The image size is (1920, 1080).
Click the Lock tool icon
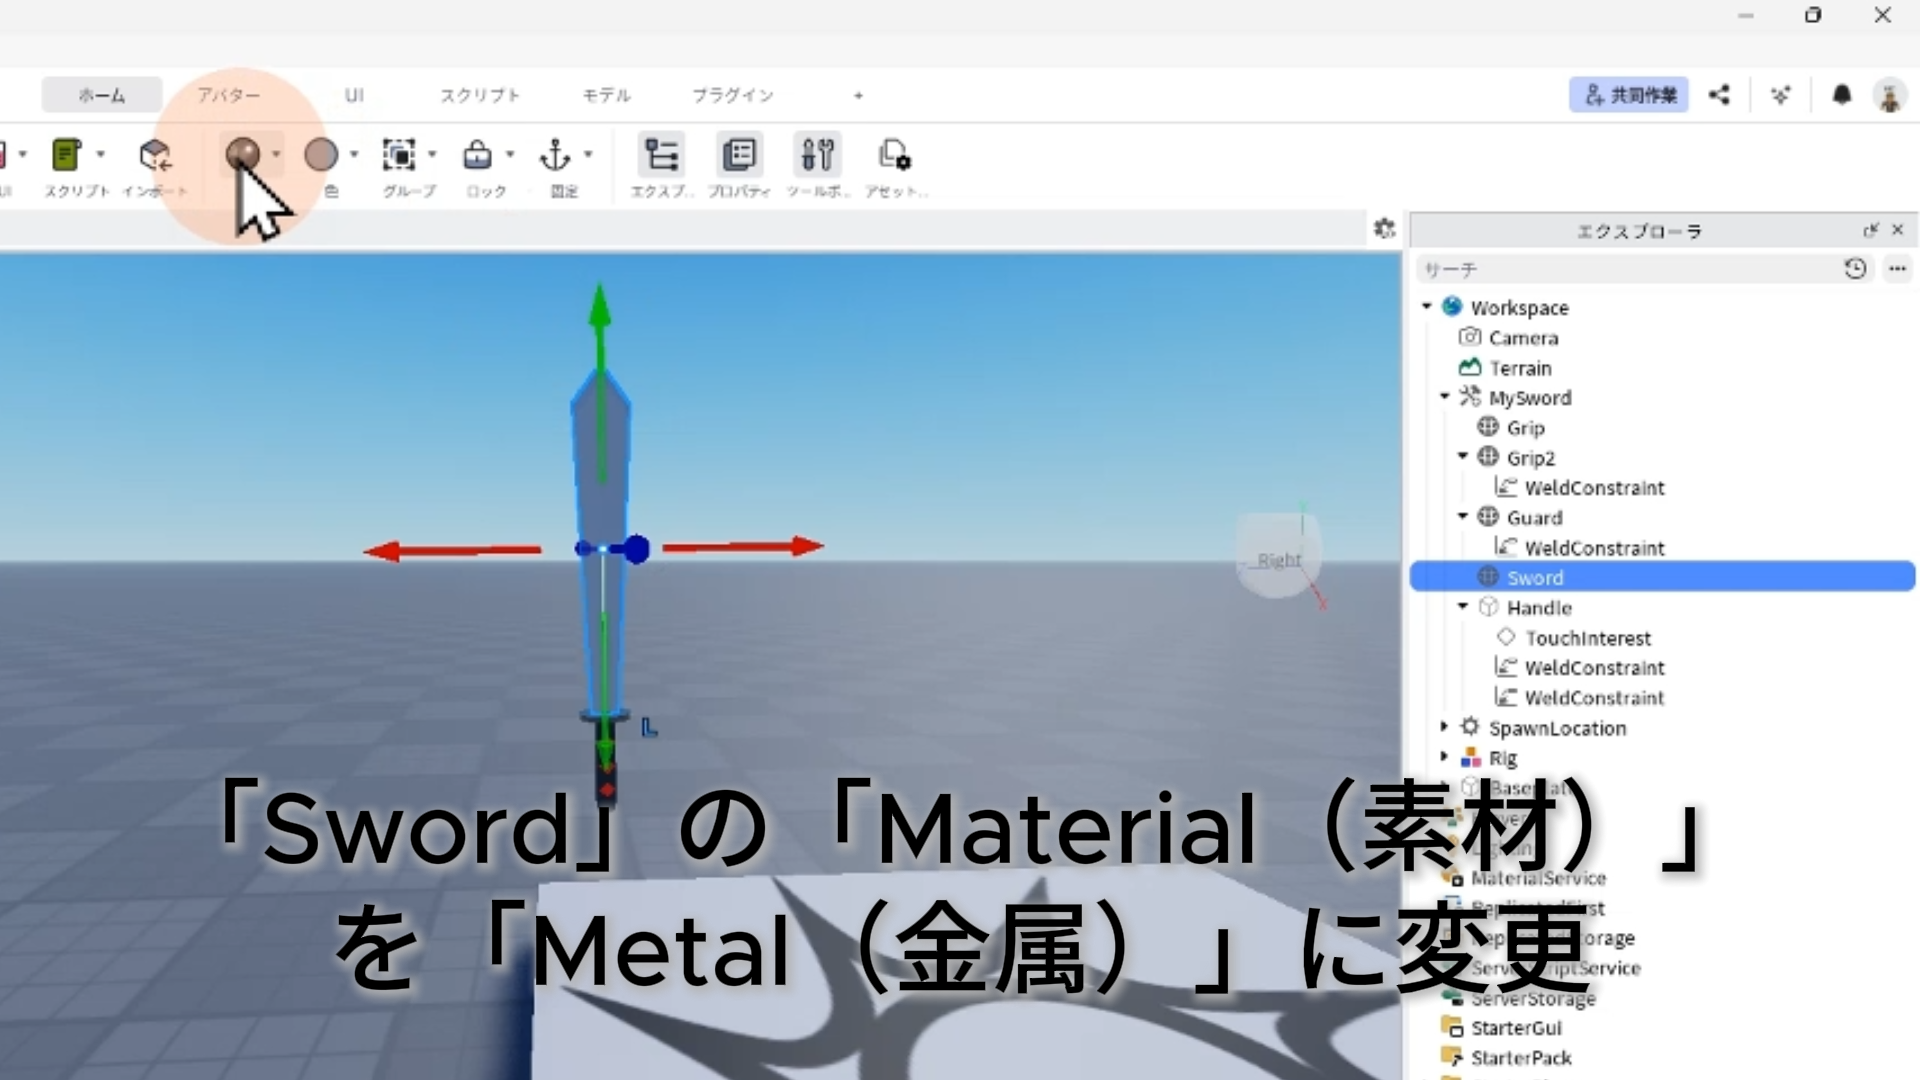[x=477, y=155]
